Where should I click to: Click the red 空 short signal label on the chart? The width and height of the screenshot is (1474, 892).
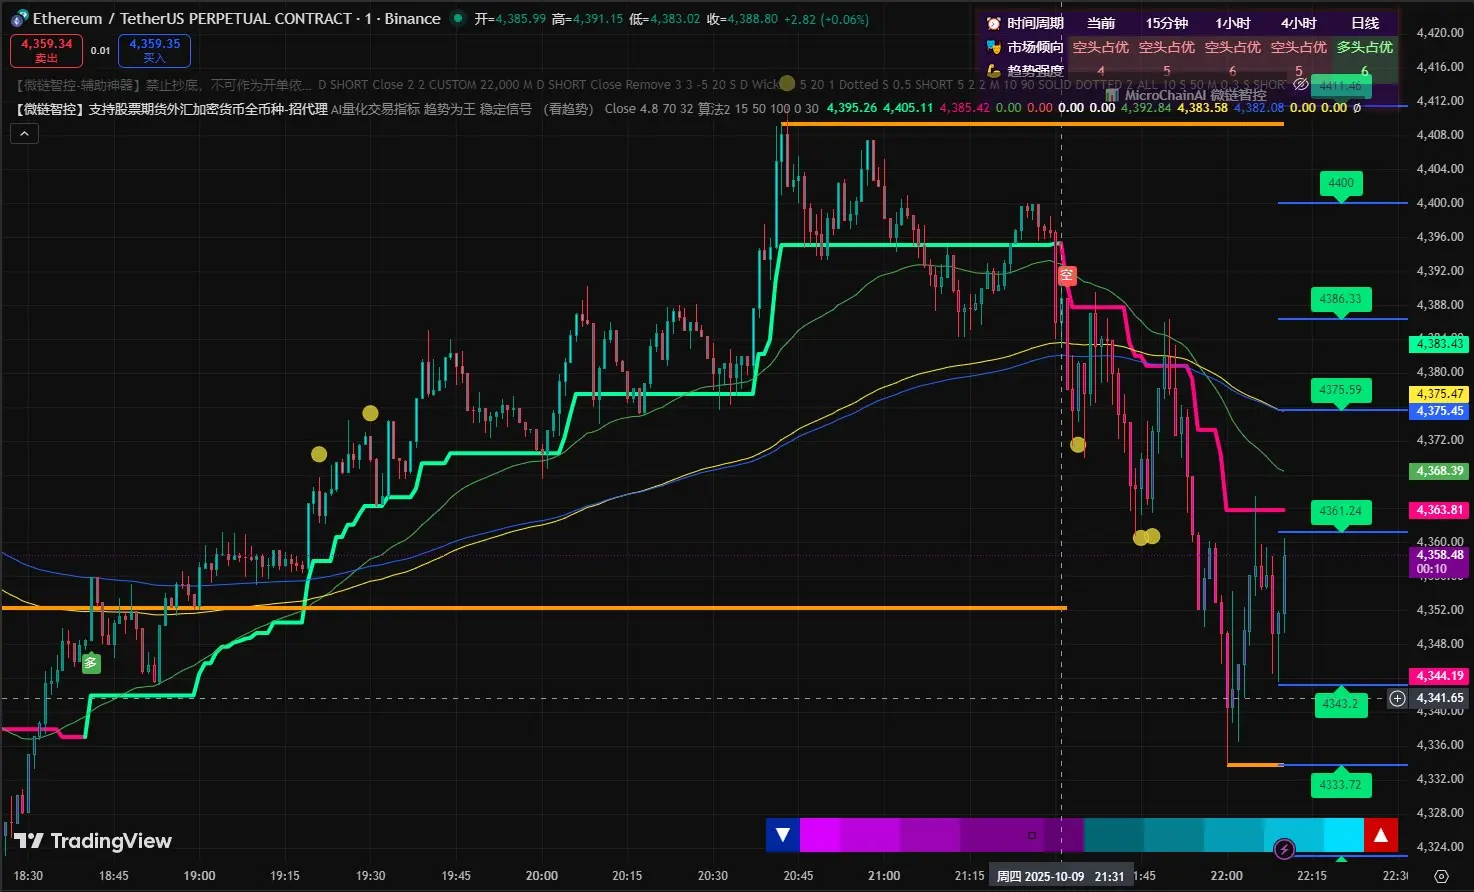1067,275
